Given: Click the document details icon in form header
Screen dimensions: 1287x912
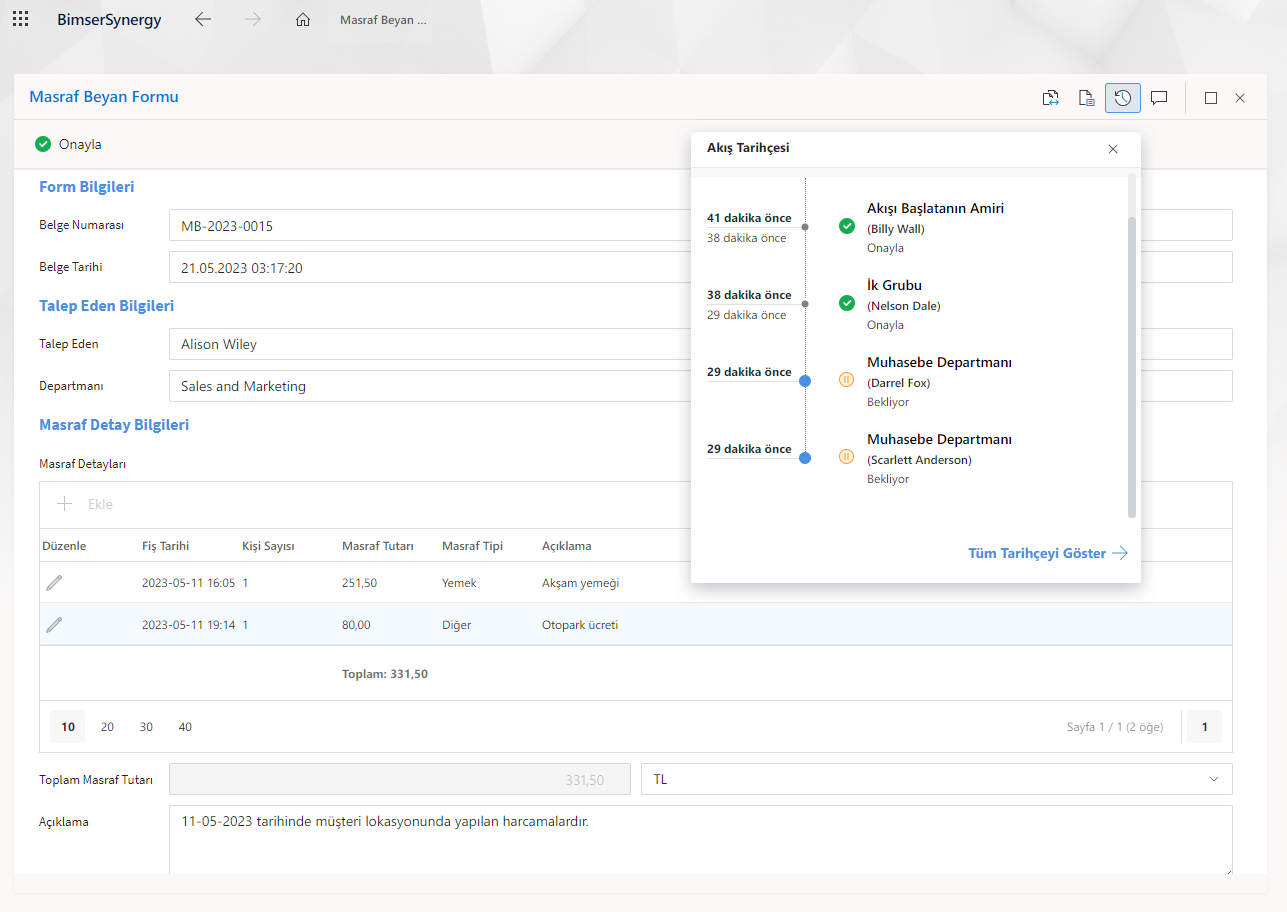Looking at the screenshot, I should point(1086,97).
